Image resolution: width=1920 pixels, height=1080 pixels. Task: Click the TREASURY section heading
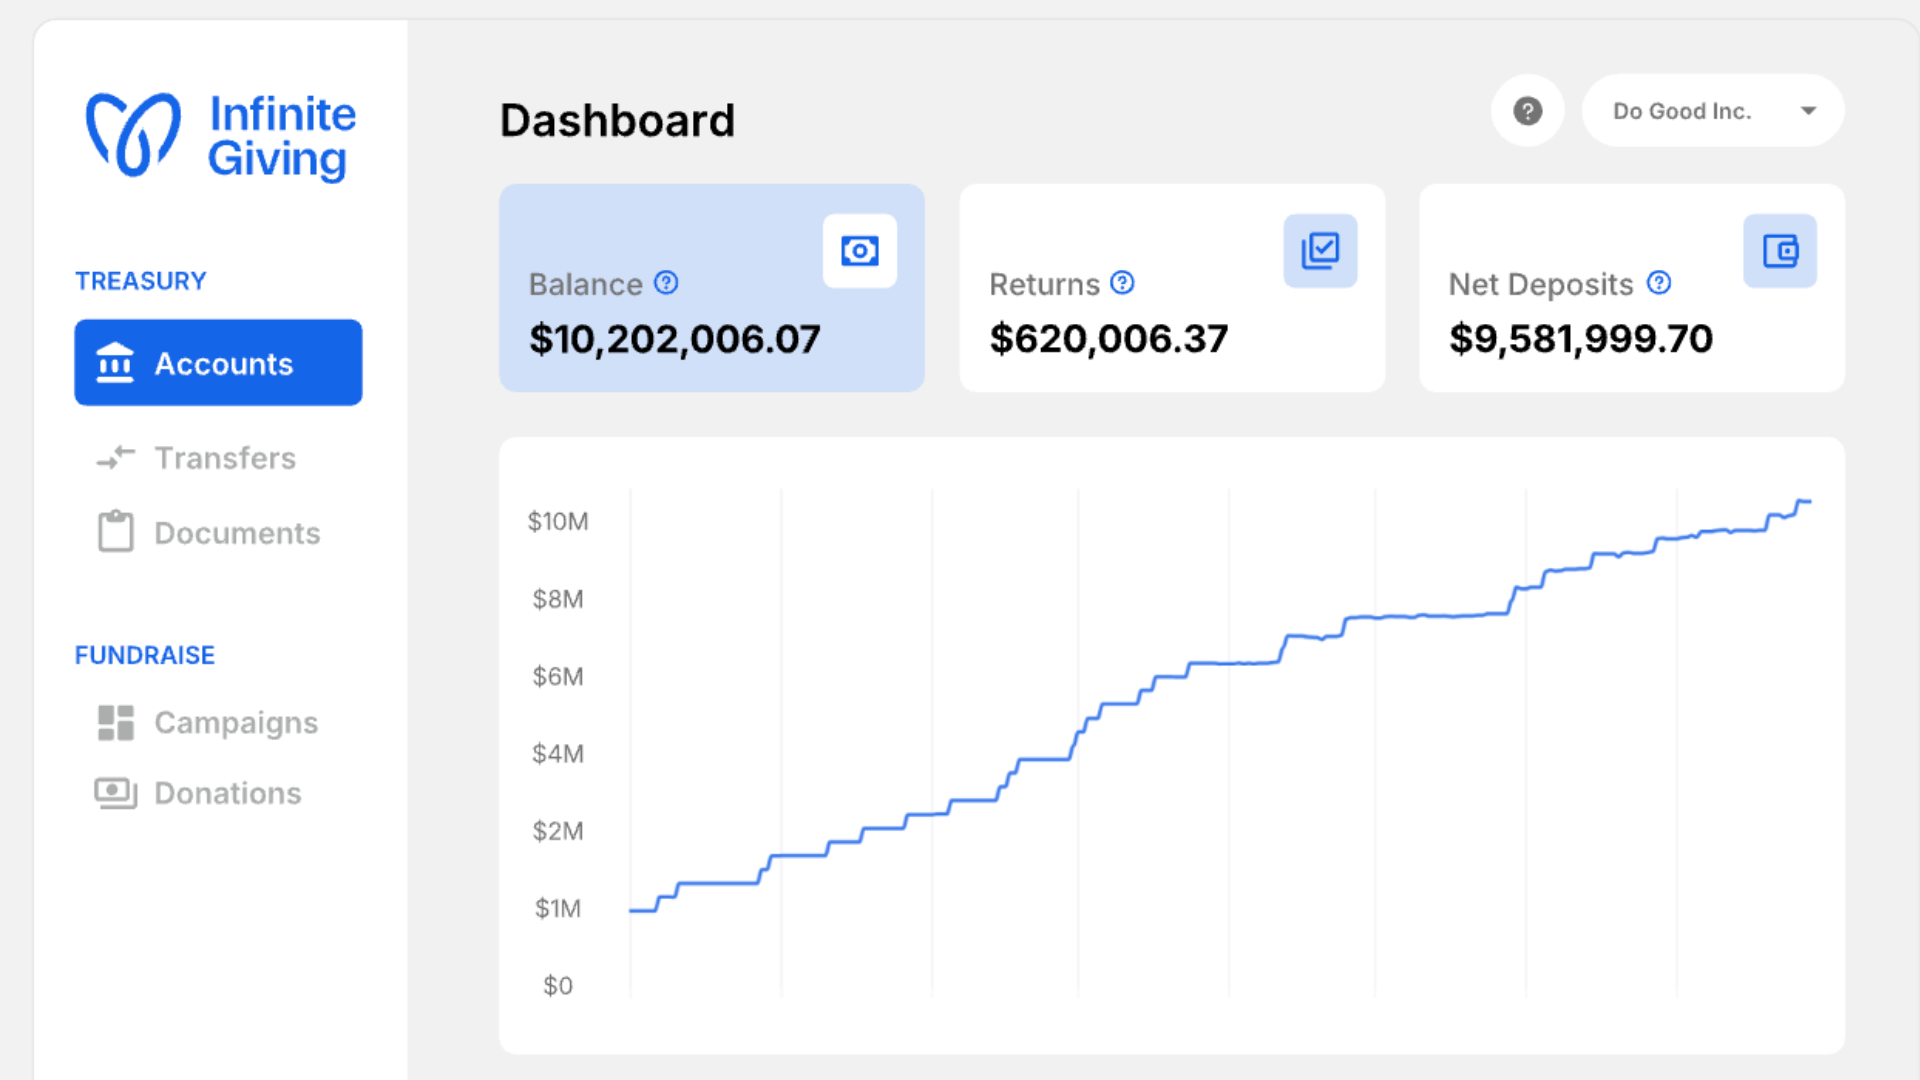(x=141, y=281)
